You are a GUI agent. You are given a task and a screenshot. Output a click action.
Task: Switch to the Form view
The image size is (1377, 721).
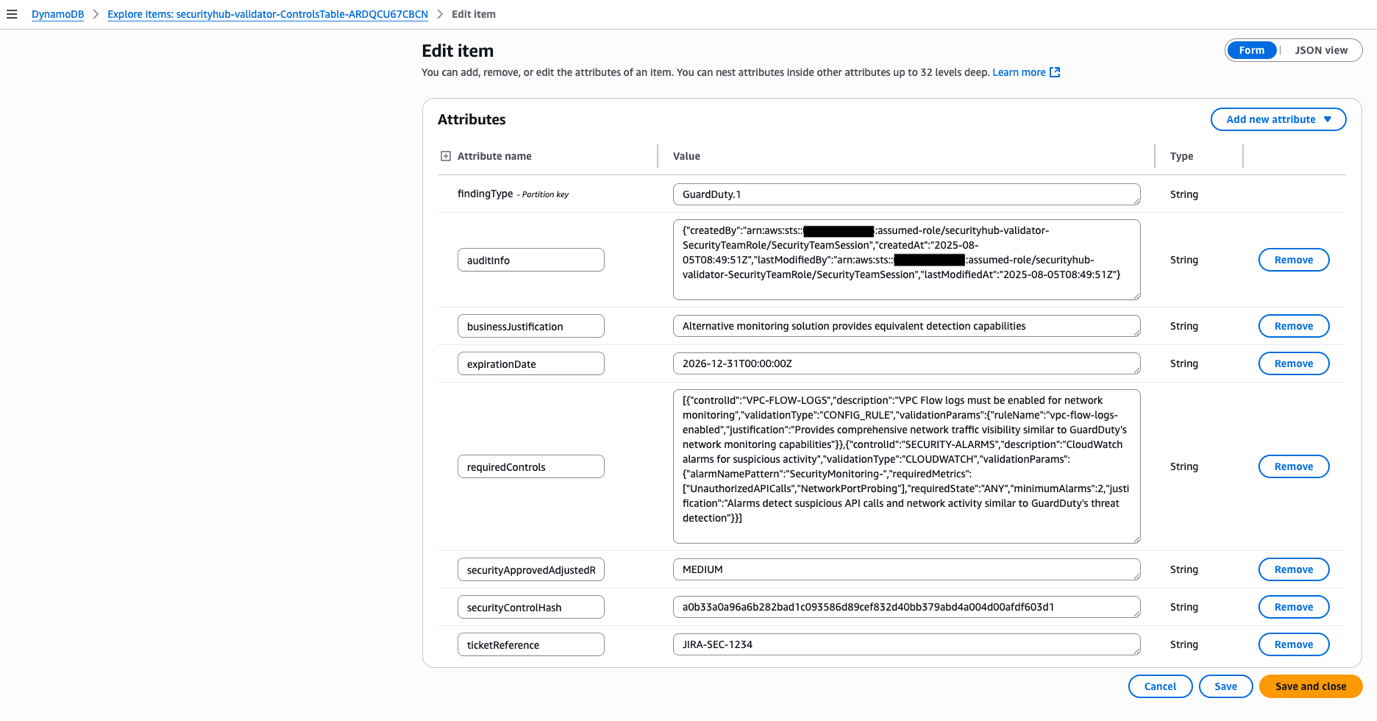(1252, 50)
